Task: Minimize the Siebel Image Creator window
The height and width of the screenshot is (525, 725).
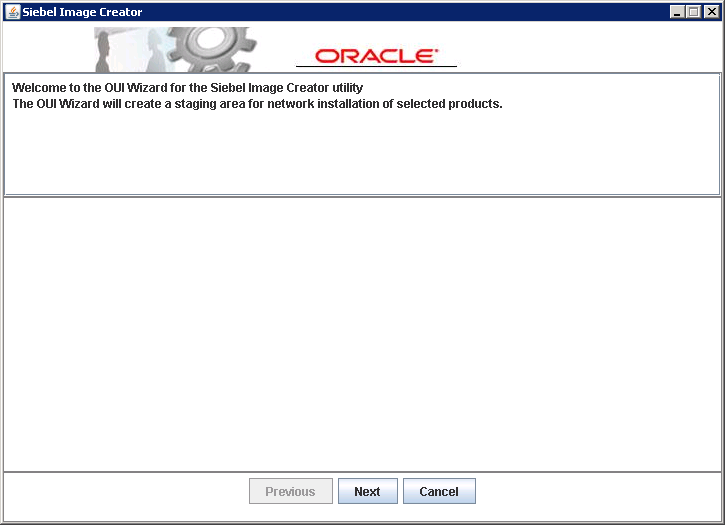Action: pos(677,12)
